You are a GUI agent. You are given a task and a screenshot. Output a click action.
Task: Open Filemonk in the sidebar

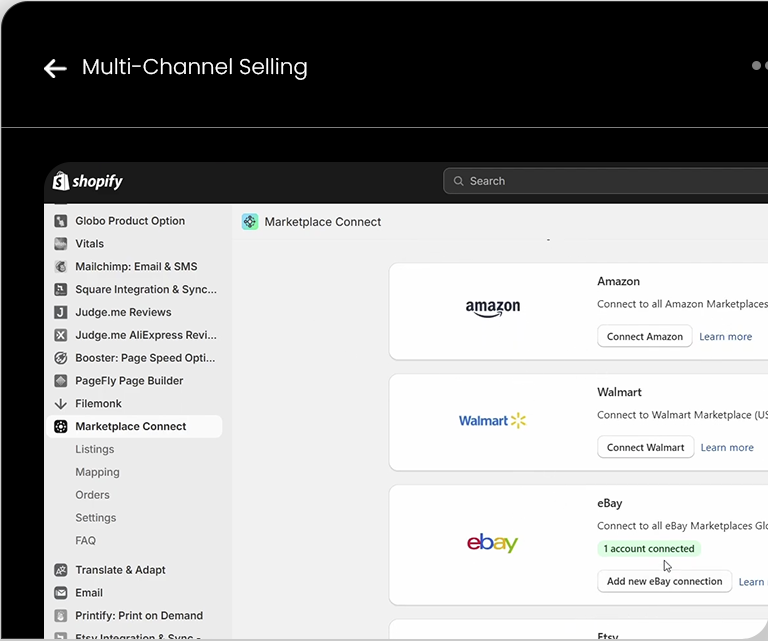pyautogui.click(x=98, y=404)
